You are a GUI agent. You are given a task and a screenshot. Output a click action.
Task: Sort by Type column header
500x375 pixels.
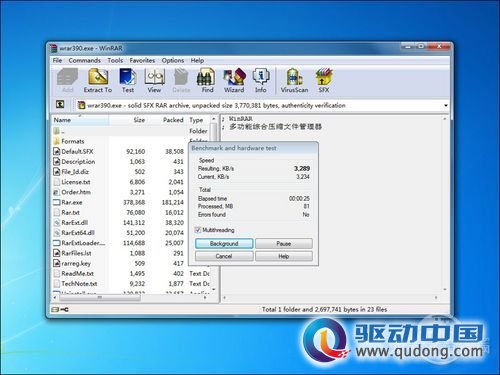pyautogui.click(x=198, y=120)
